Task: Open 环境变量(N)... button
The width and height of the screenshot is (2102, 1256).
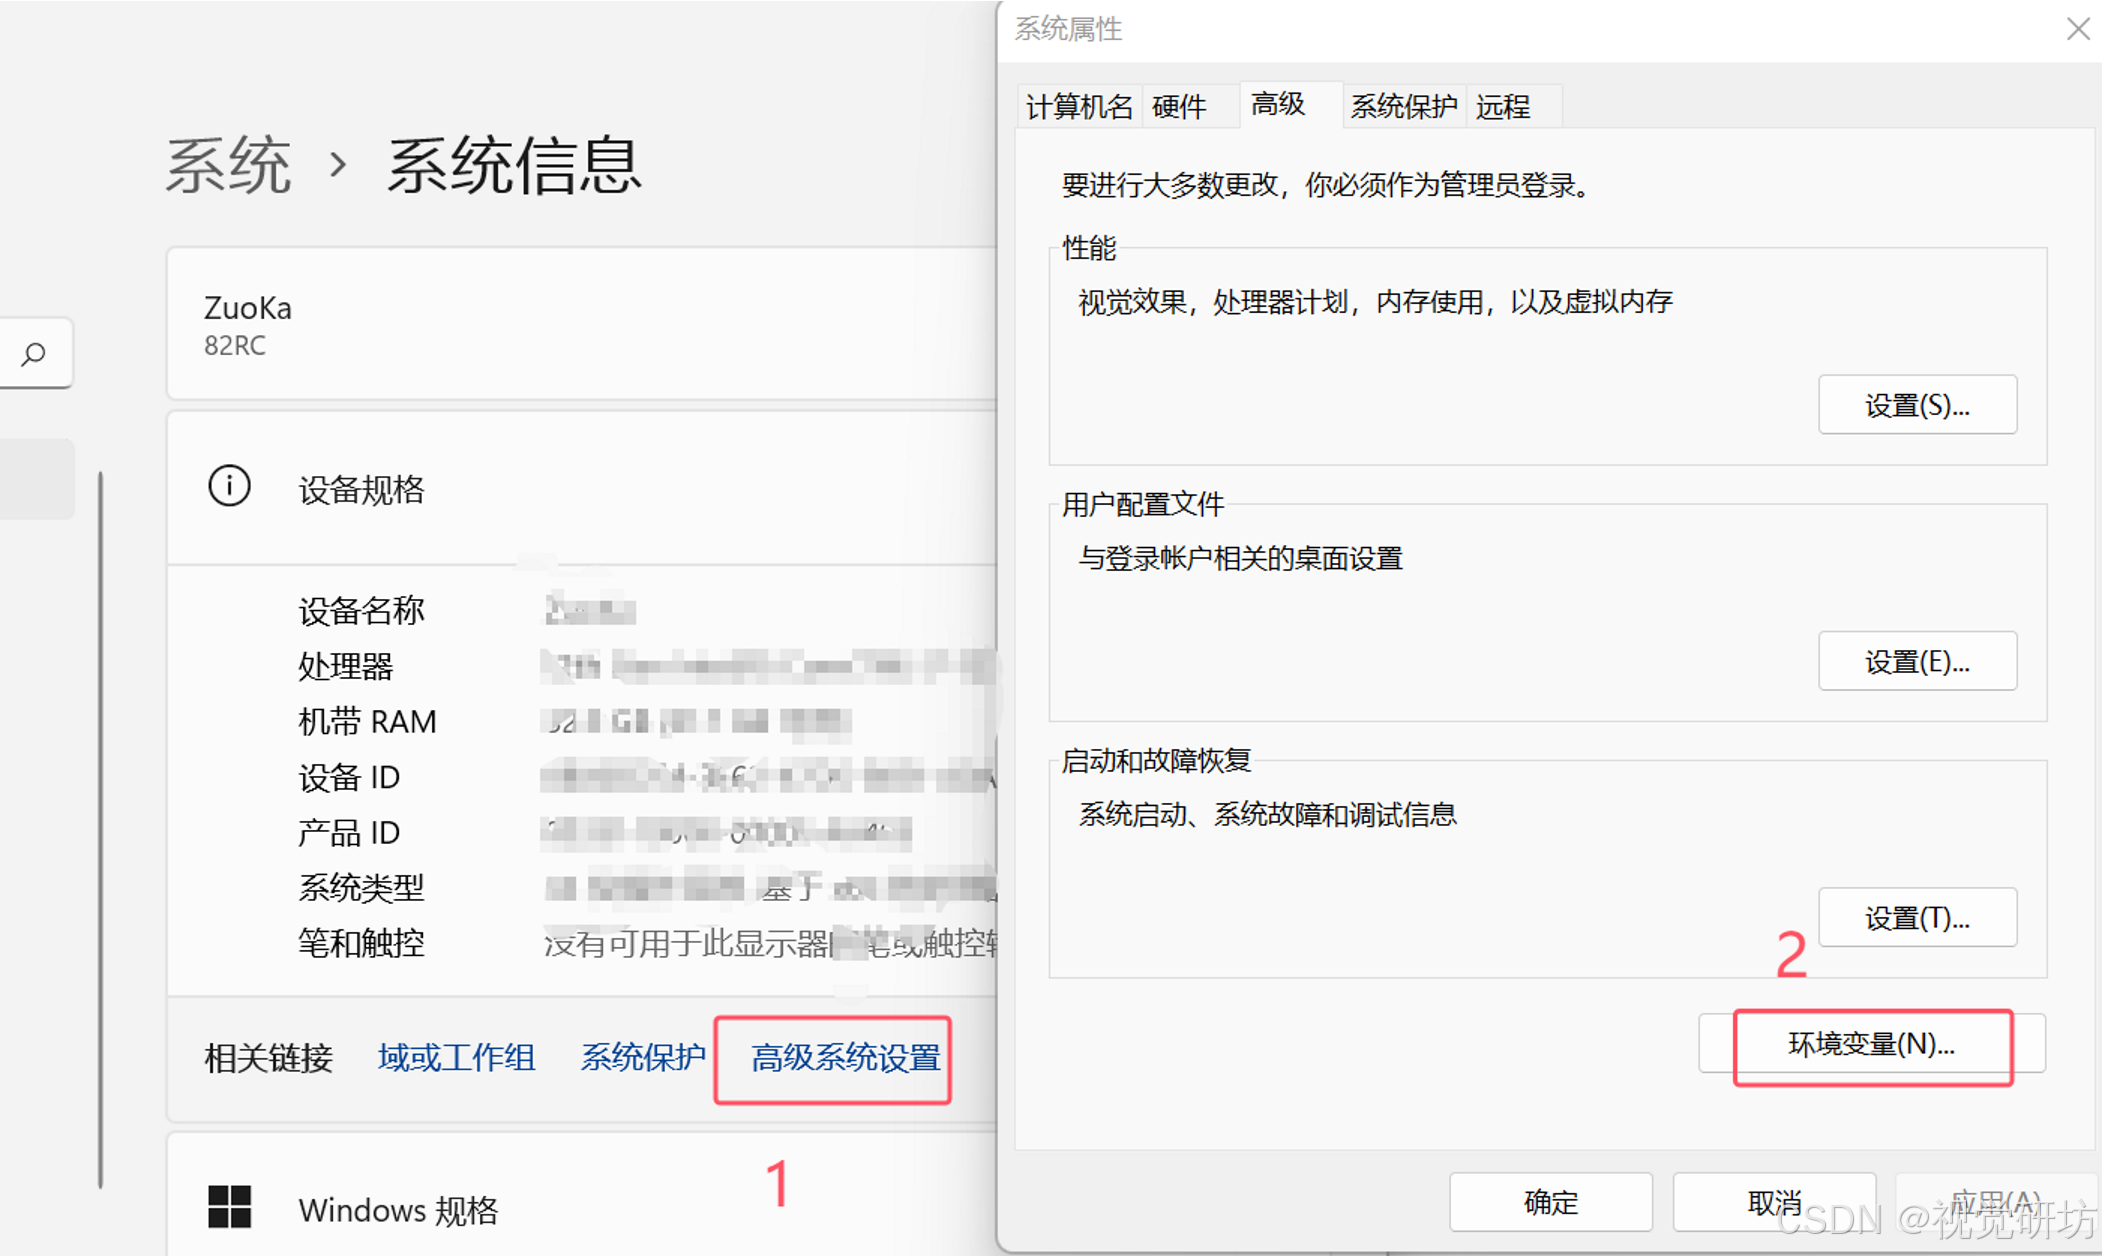Action: coord(1872,1044)
